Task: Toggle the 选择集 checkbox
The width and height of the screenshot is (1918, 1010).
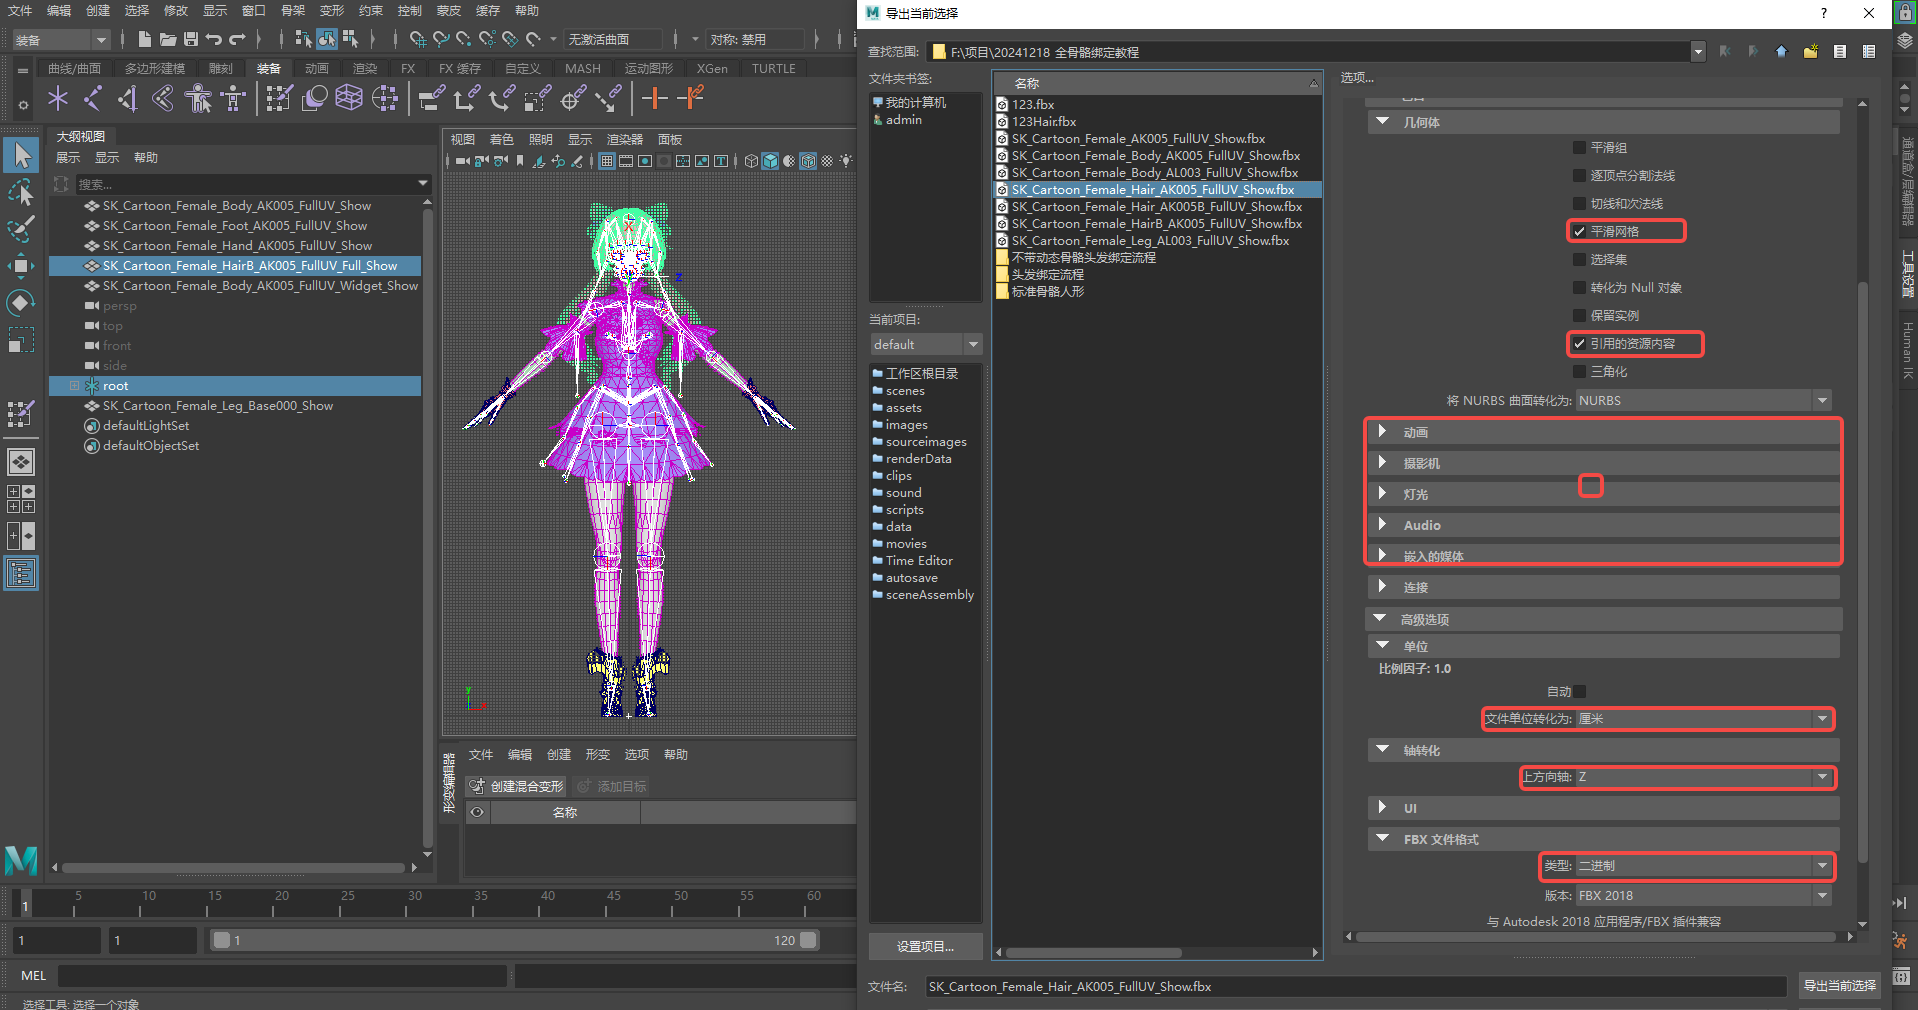Action: (x=1579, y=259)
